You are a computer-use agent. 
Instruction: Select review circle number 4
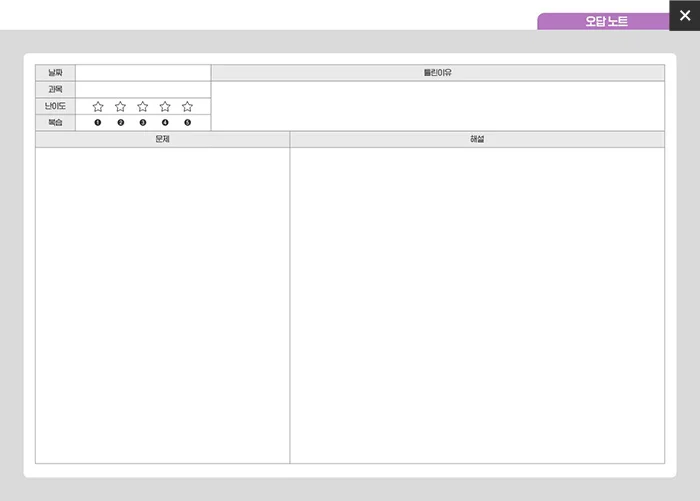pyautogui.click(x=165, y=123)
